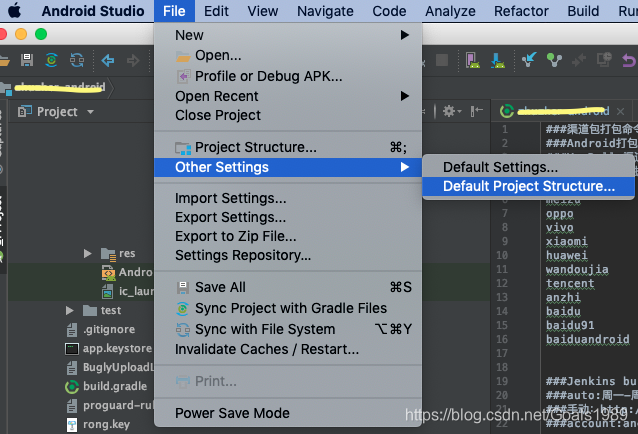Screen dimensions: 638x434
Task: Select the BuglyUpload file
Action: click(110, 367)
